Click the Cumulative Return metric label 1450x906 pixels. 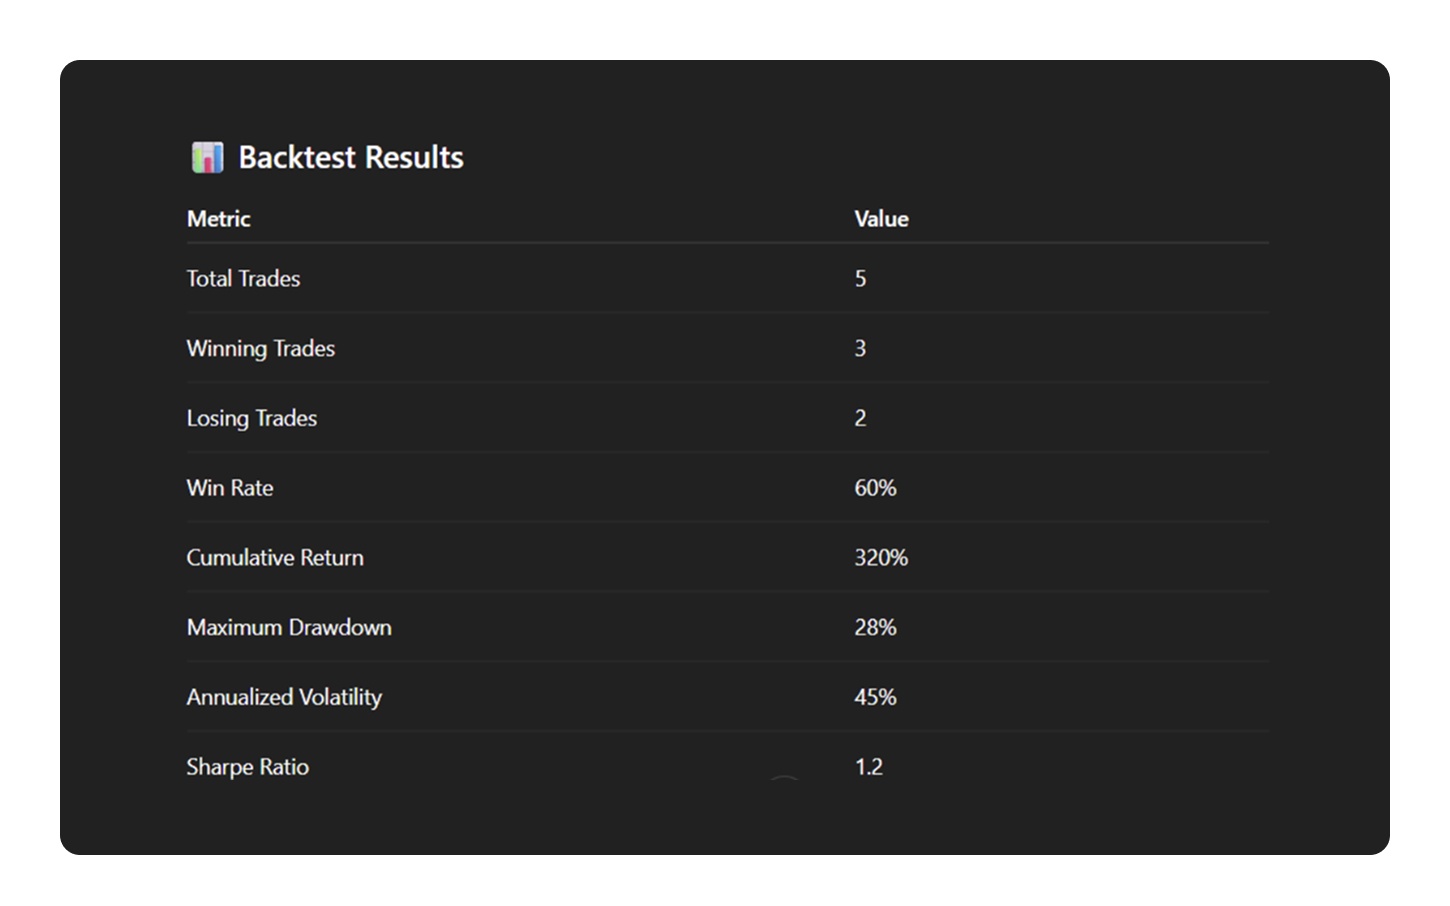coord(275,558)
